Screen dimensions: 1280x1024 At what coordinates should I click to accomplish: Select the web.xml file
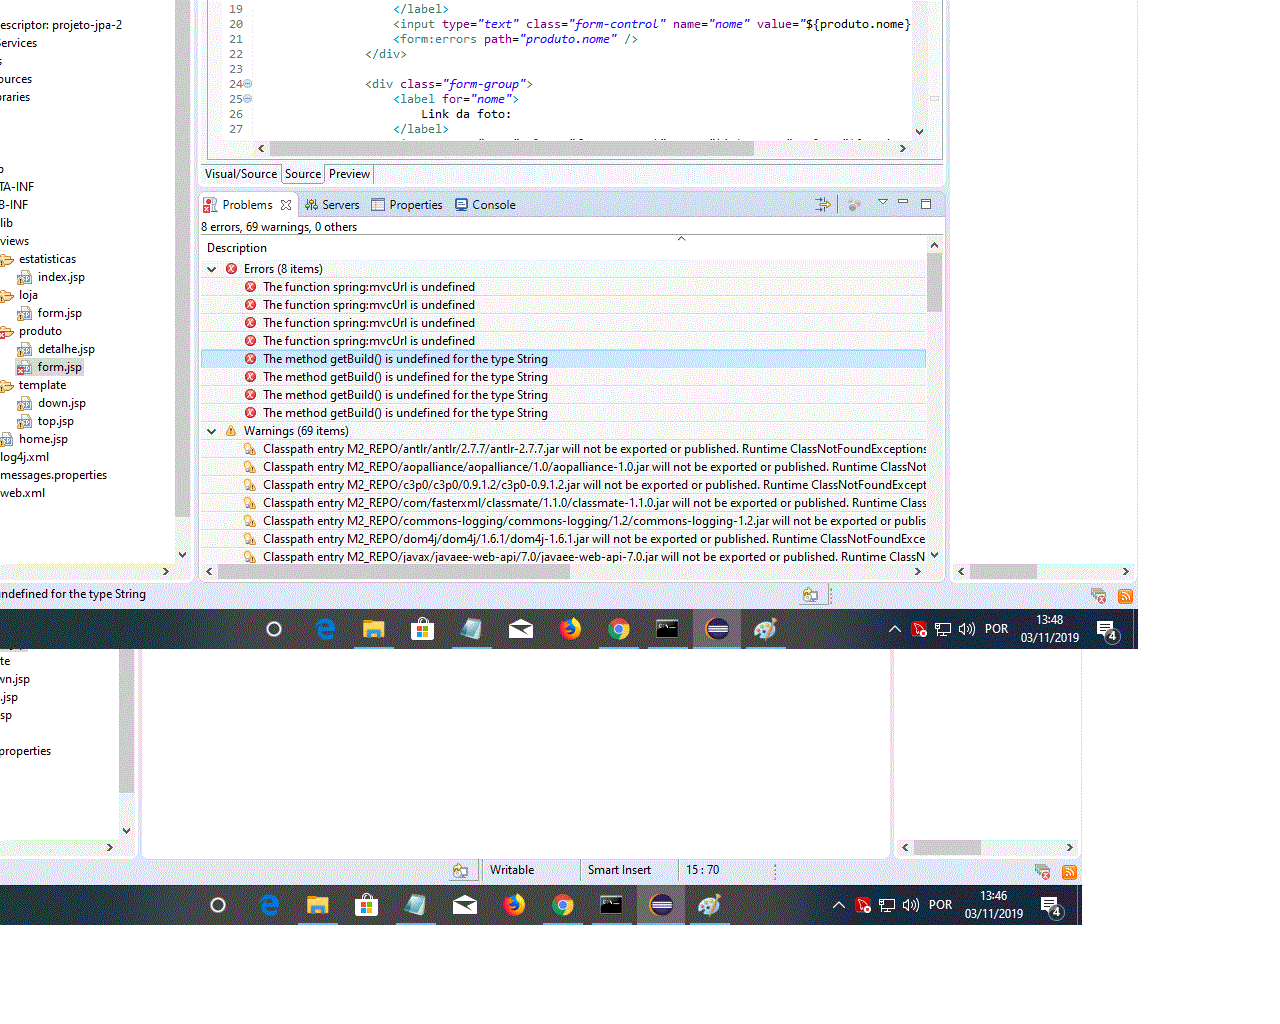(x=22, y=494)
